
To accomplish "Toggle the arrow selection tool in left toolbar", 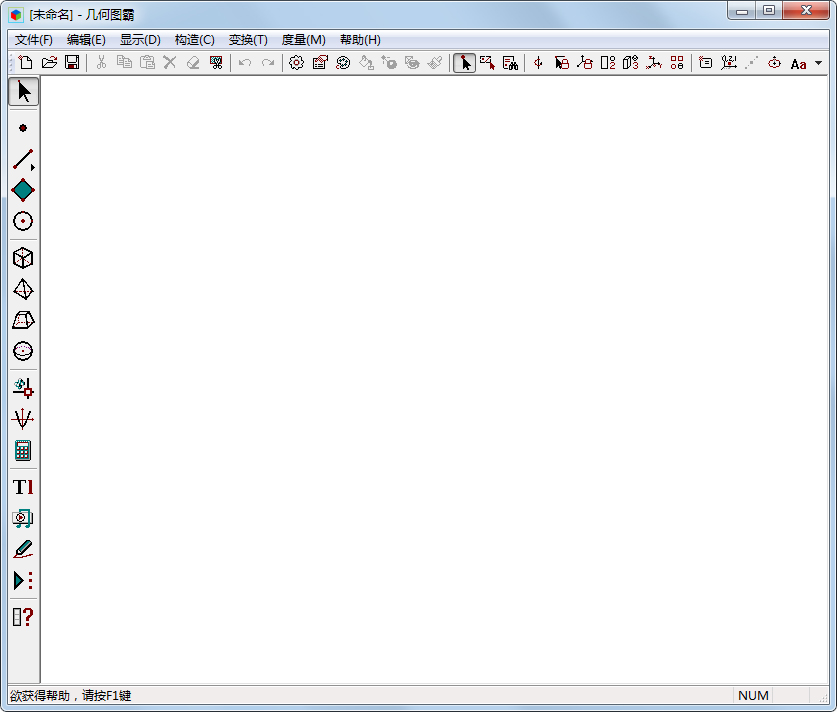I will pos(23,92).
